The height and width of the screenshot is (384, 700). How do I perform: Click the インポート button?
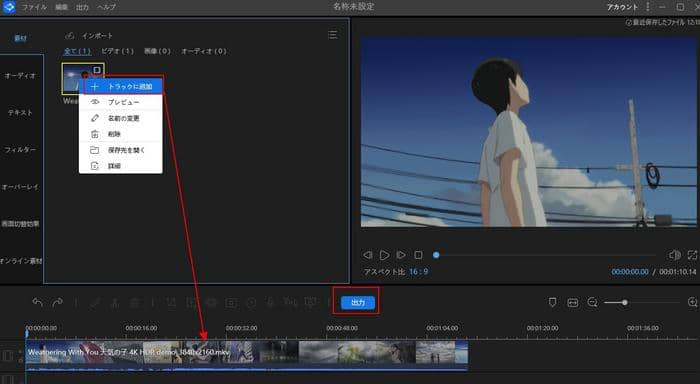(x=97, y=36)
